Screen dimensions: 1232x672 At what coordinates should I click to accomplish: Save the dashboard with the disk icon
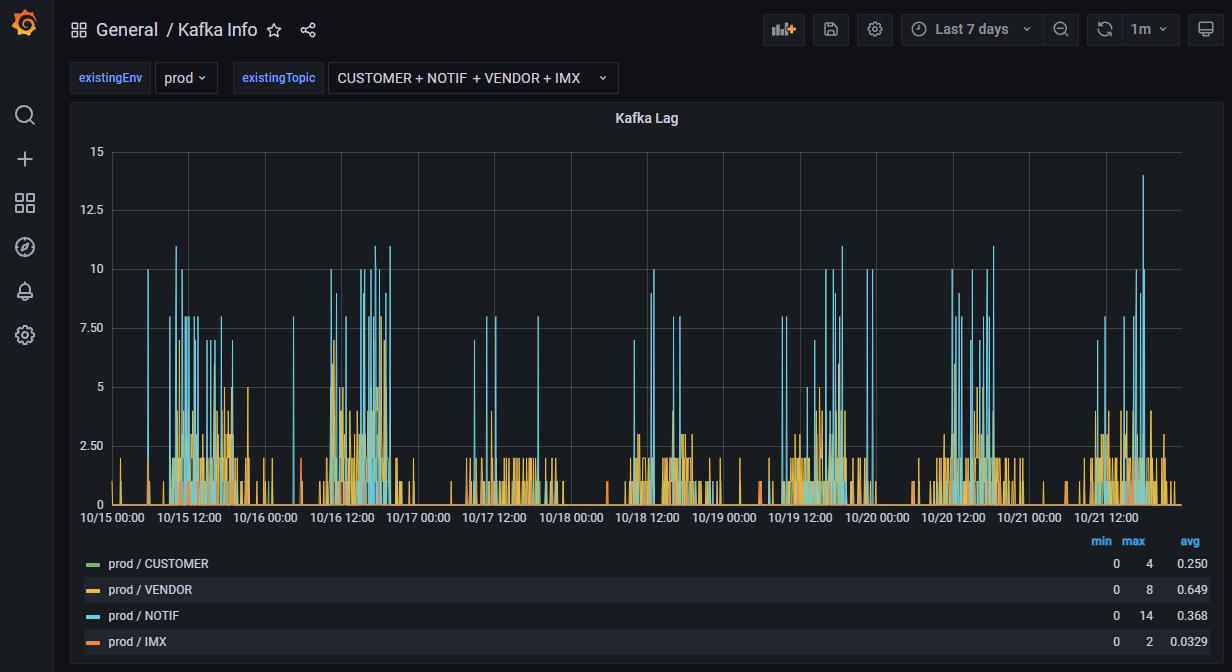(831, 30)
